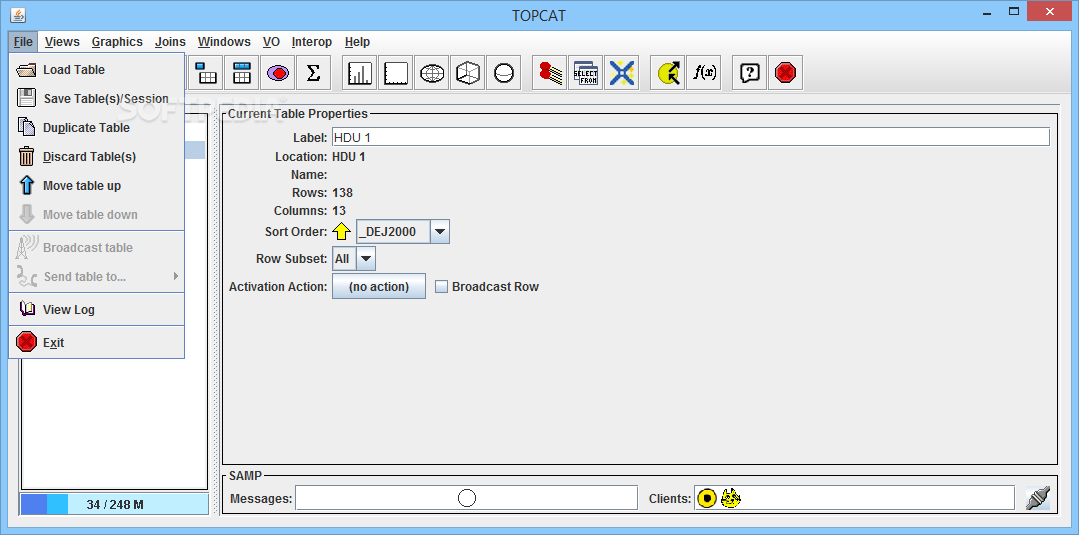Open the Interop menu
The height and width of the screenshot is (535, 1079).
pyautogui.click(x=312, y=42)
